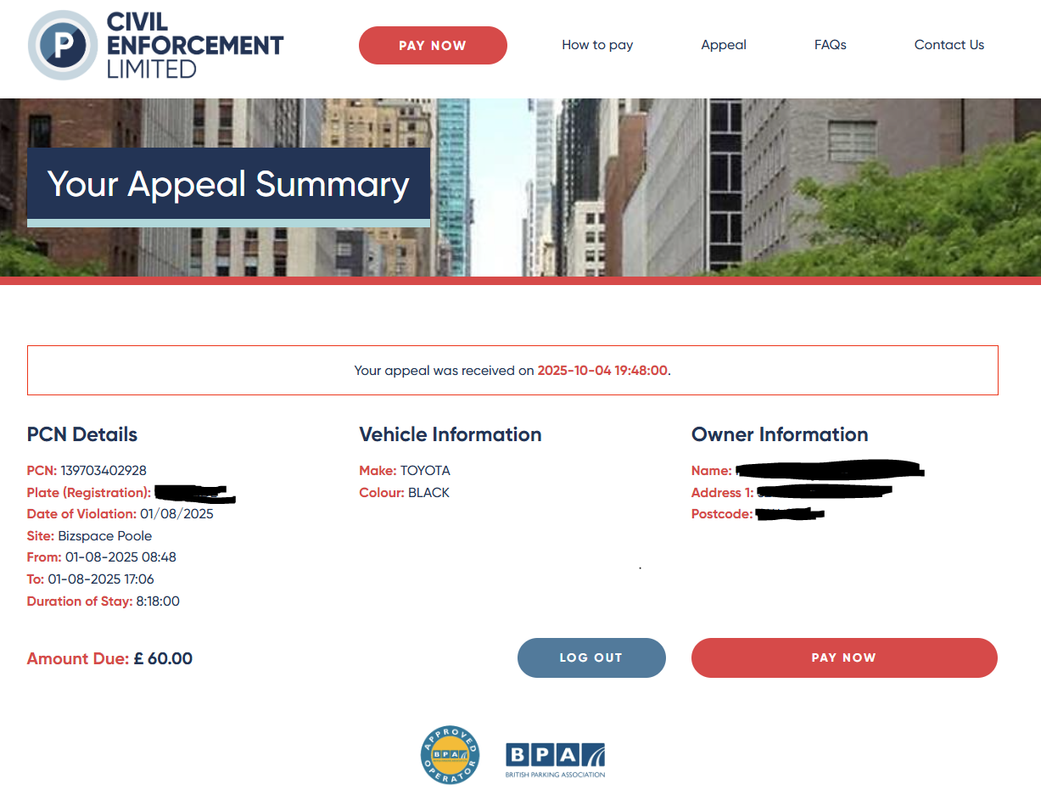Click the British Parking Association logo
The image size is (1041, 800).
point(556,760)
